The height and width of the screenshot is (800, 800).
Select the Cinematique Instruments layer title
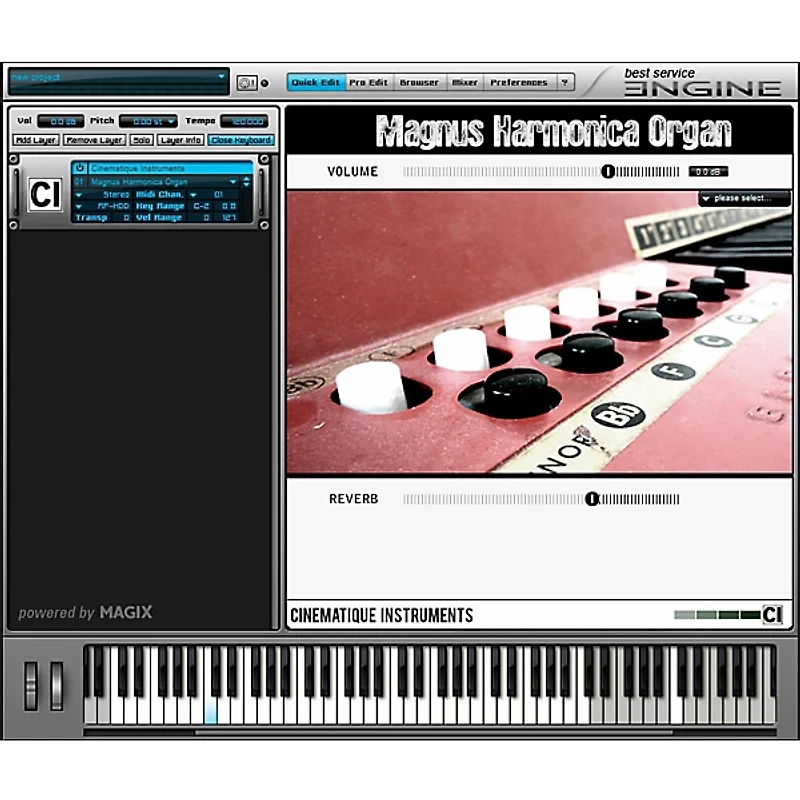point(170,168)
